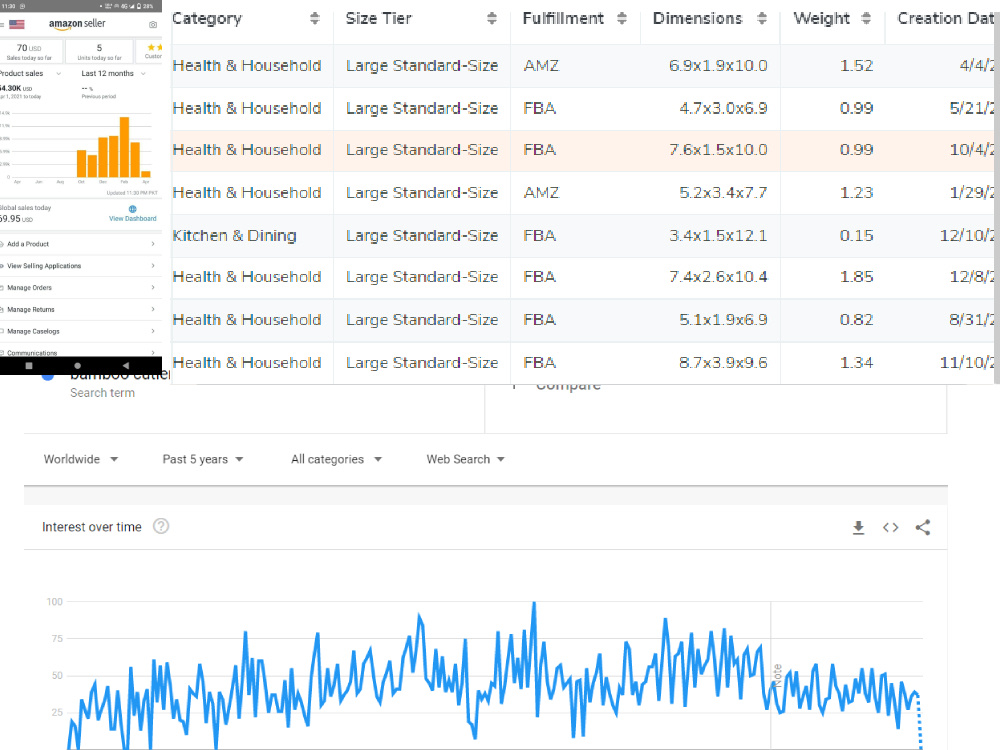Tap the globe icon above View Dashboard
The width and height of the screenshot is (1000, 750).
133,209
